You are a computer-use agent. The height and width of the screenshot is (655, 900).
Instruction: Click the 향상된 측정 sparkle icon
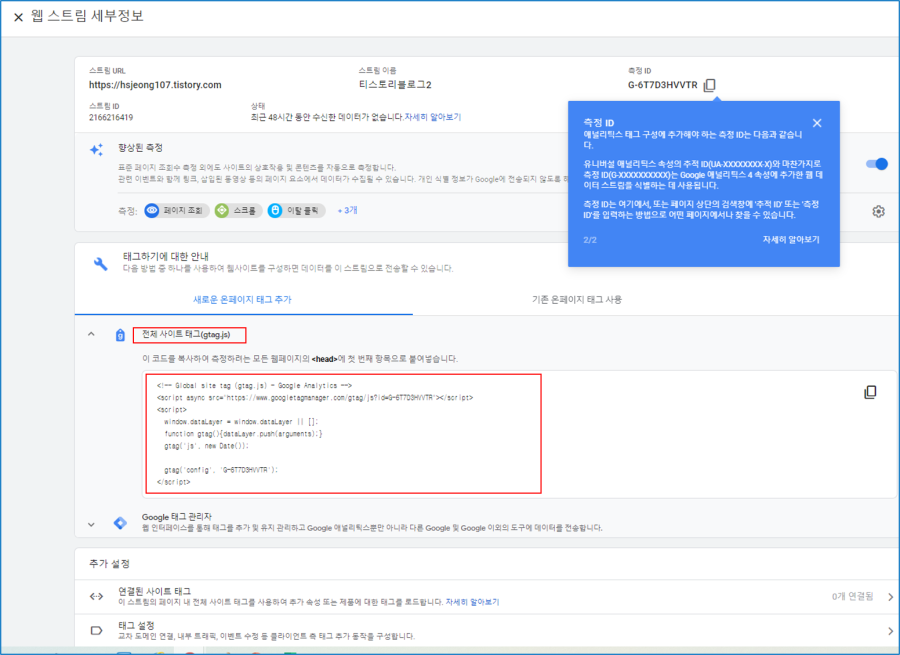click(x=96, y=149)
